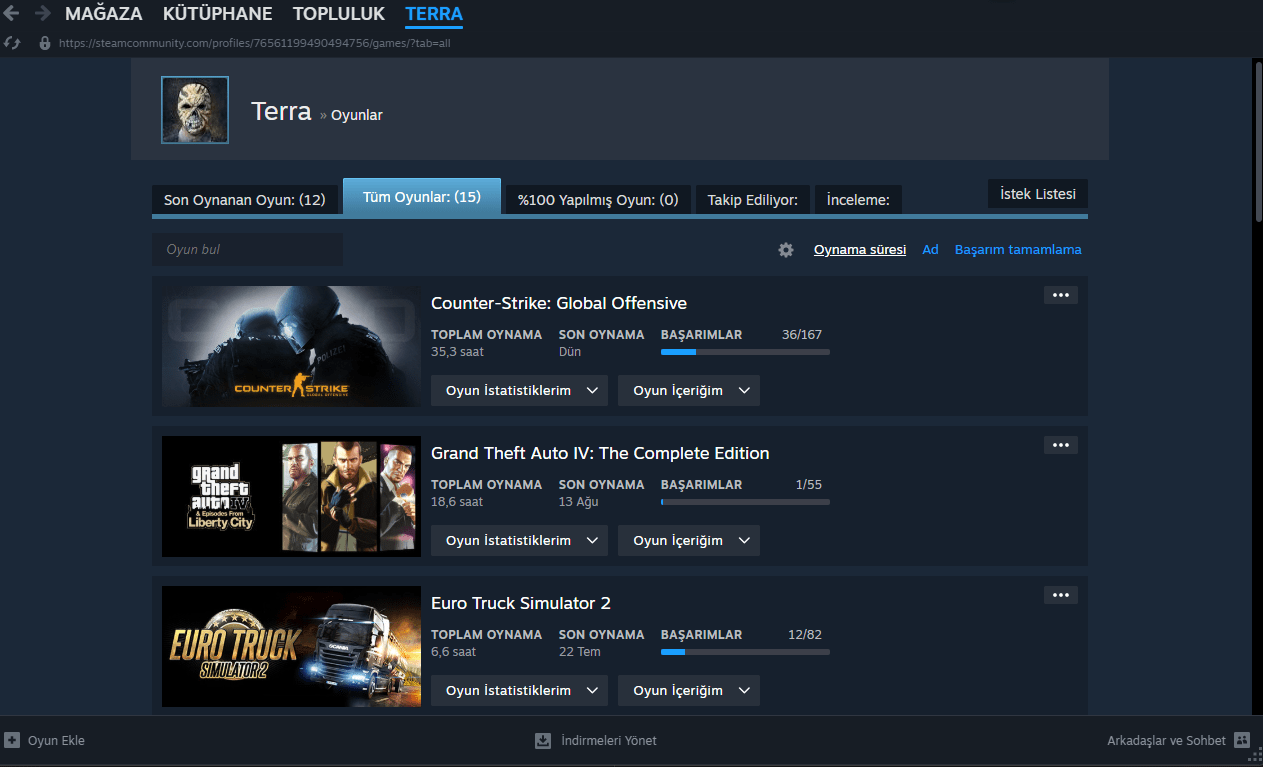Click the plus icon for Oyun Ekle
The image size is (1263, 767).
(12, 741)
